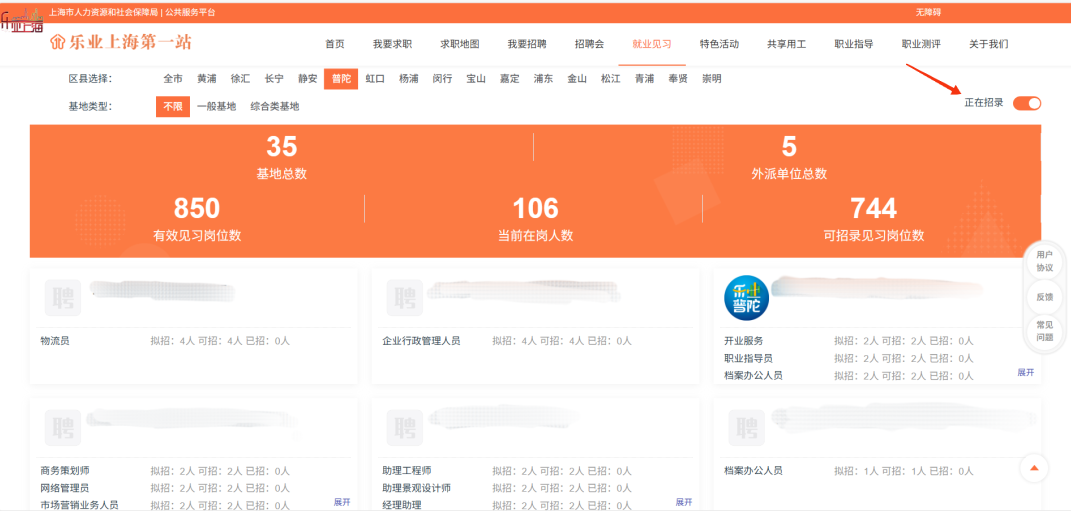Open 用户协议 from the floating sidebar
The width and height of the screenshot is (1071, 511).
[x=1044, y=262]
